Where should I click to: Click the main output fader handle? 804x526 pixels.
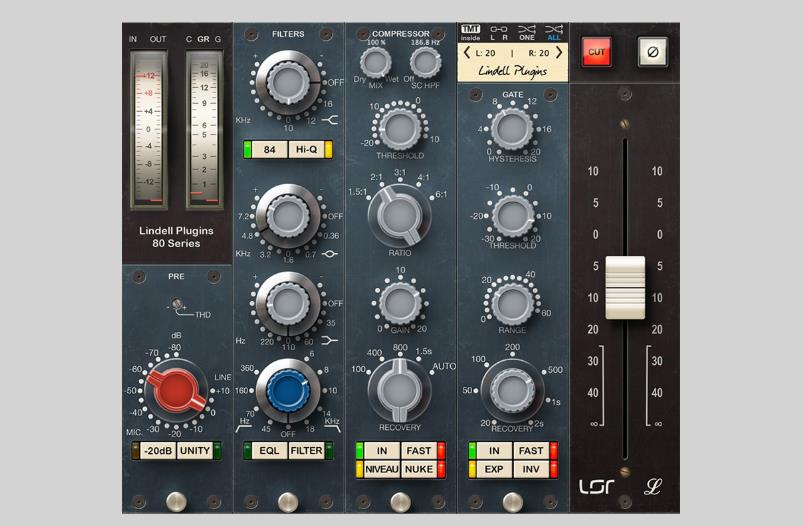click(x=625, y=288)
